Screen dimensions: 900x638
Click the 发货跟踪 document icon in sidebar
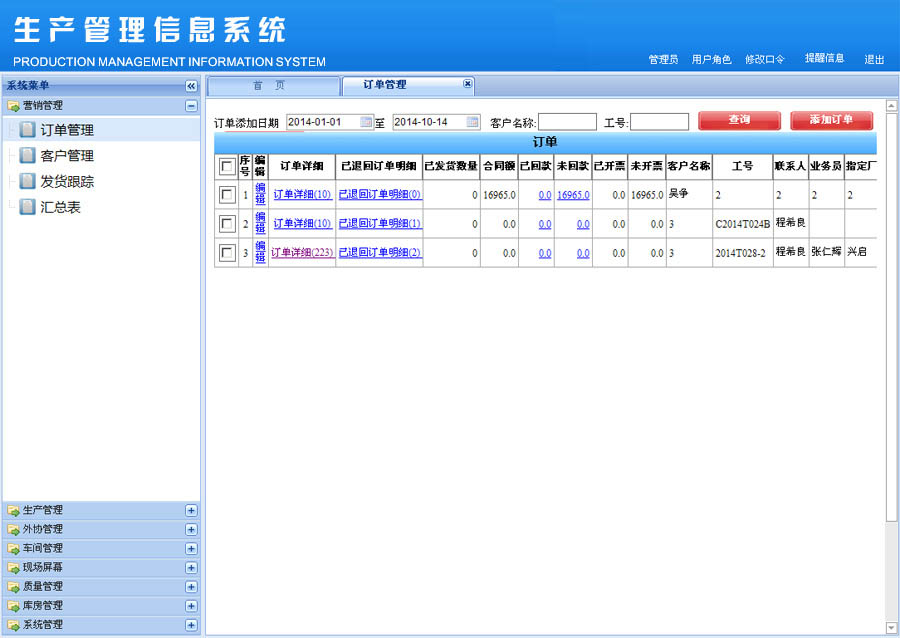(x=27, y=182)
